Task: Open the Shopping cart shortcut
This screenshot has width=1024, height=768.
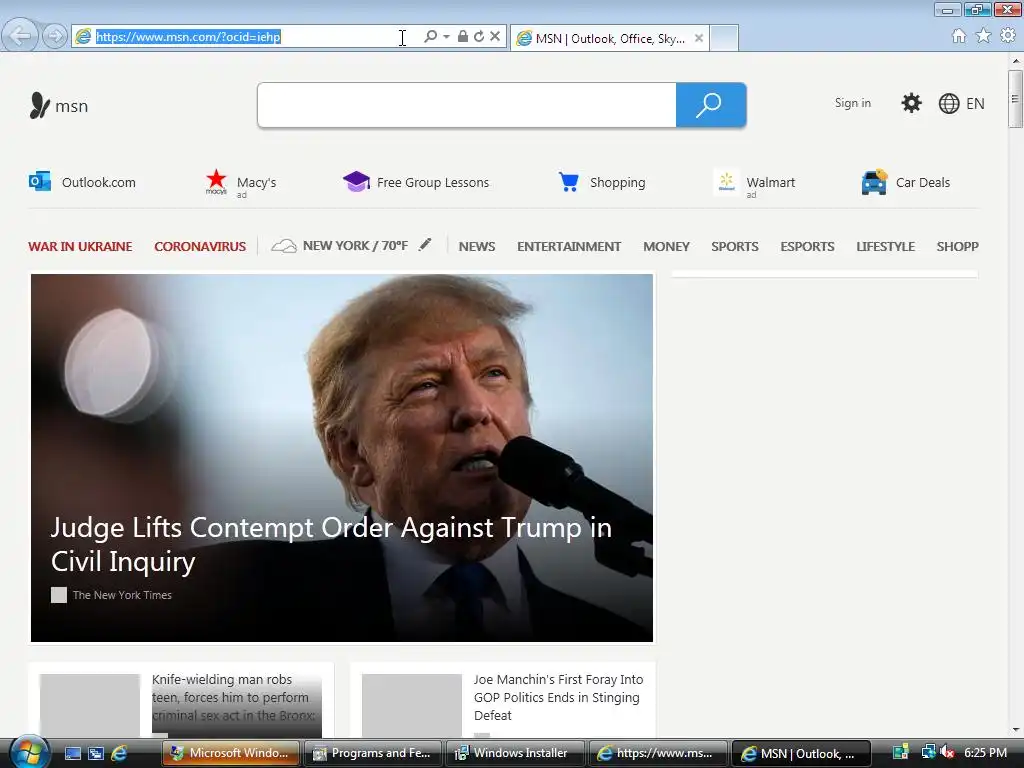Action: 601,182
